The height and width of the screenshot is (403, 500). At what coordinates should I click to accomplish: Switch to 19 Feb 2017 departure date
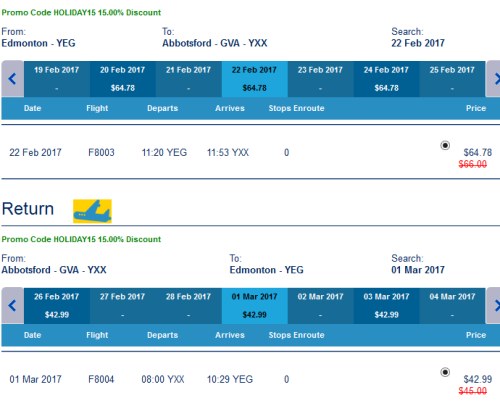pyautogui.click(x=57, y=79)
